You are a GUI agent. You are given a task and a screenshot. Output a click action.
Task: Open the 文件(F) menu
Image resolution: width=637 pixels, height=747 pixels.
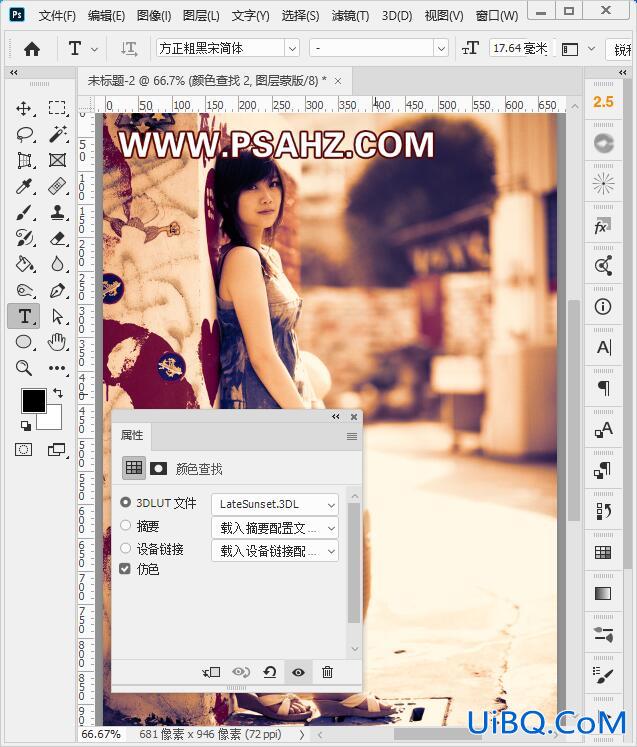(x=57, y=16)
